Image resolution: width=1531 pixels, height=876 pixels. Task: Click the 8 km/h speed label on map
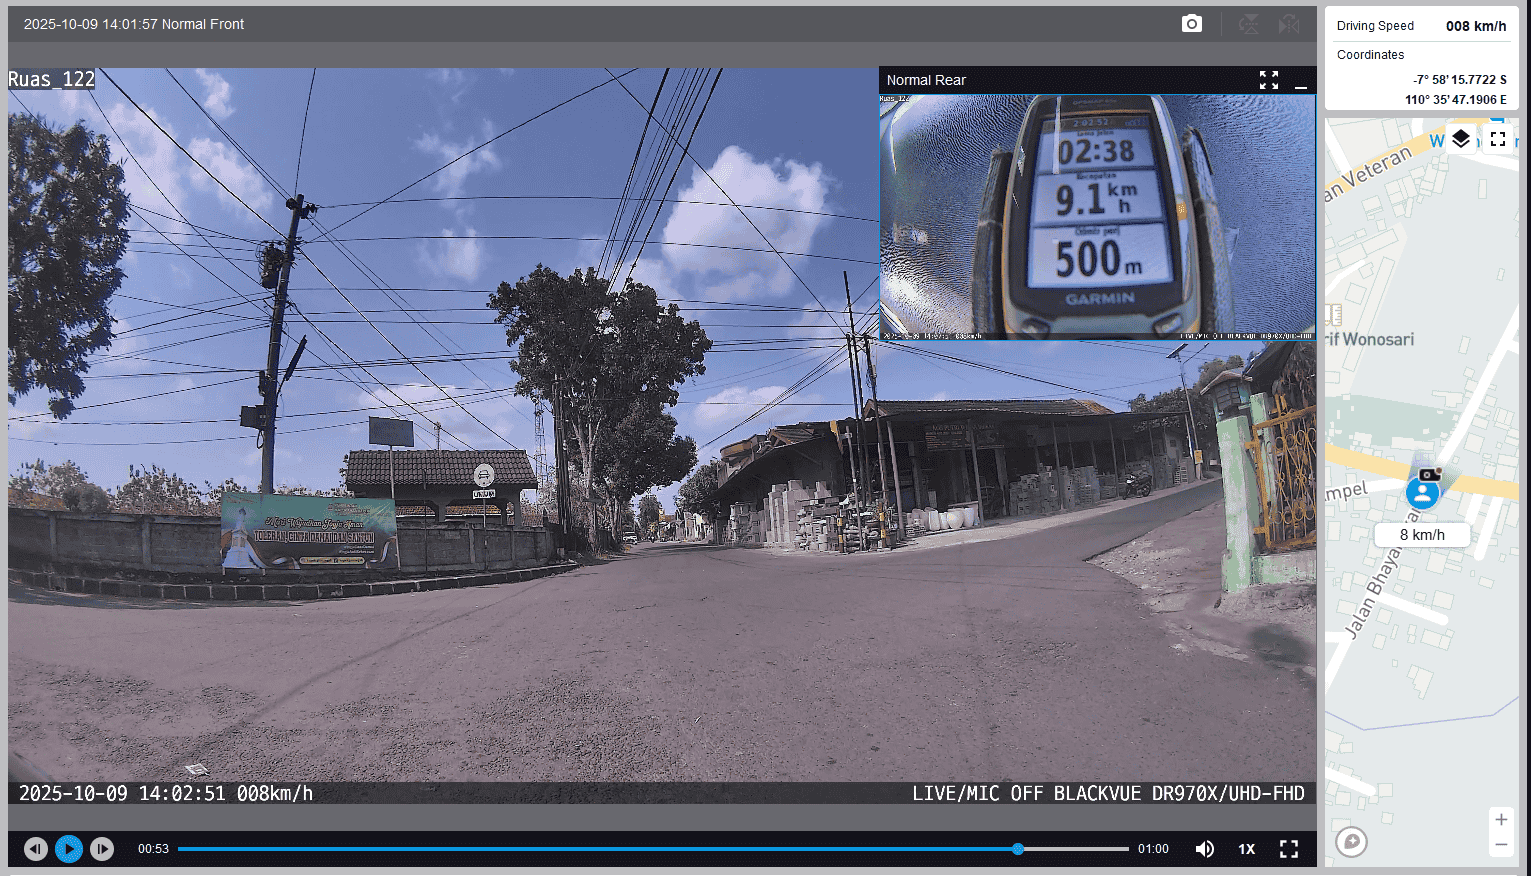point(1421,535)
